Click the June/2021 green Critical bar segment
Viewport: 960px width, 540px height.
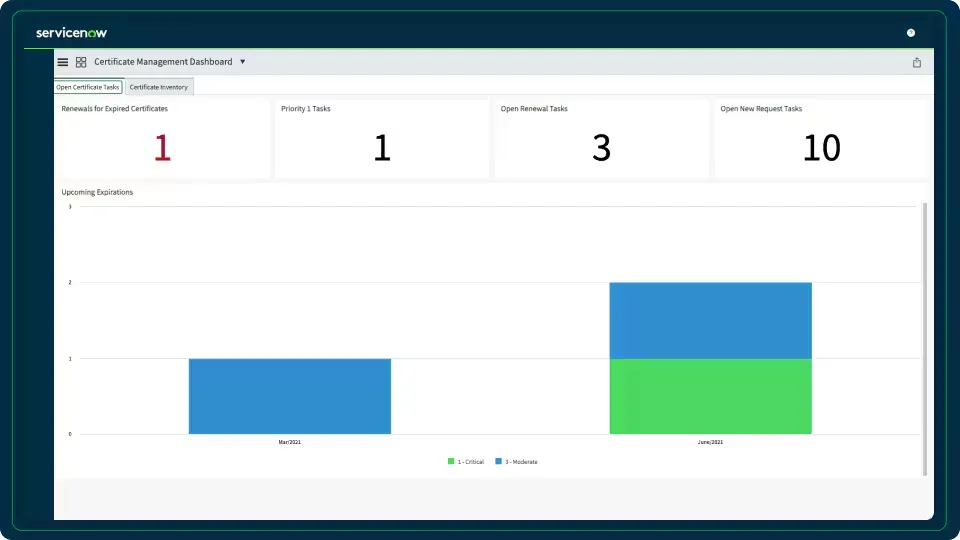click(x=710, y=396)
